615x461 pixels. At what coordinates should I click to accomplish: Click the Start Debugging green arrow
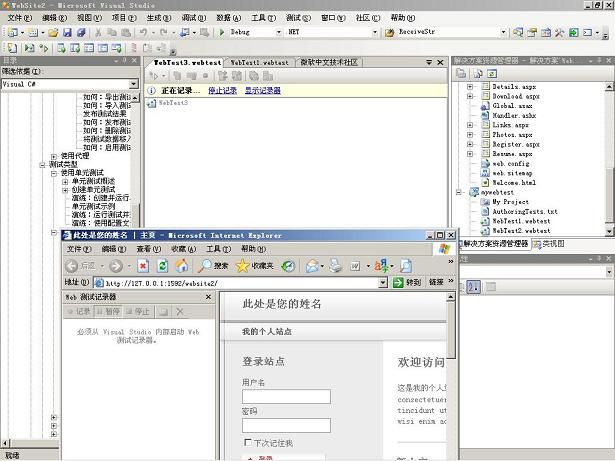tap(222, 32)
